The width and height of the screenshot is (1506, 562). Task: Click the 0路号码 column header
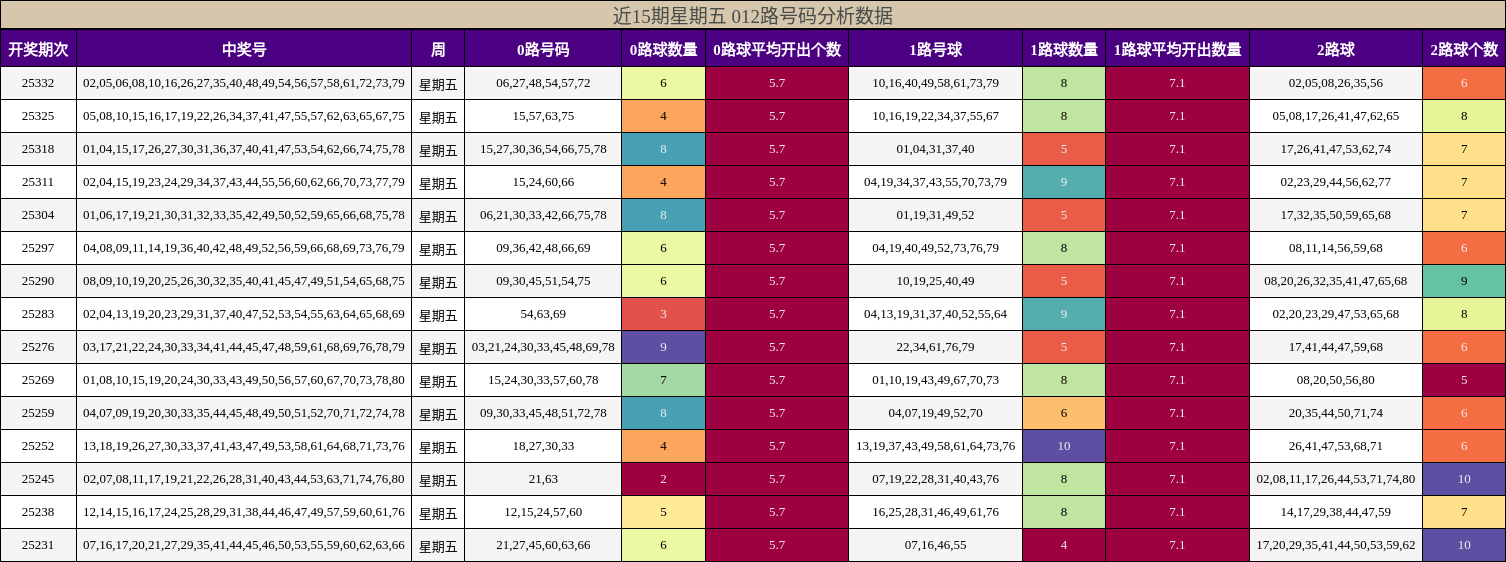click(x=543, y=49)
